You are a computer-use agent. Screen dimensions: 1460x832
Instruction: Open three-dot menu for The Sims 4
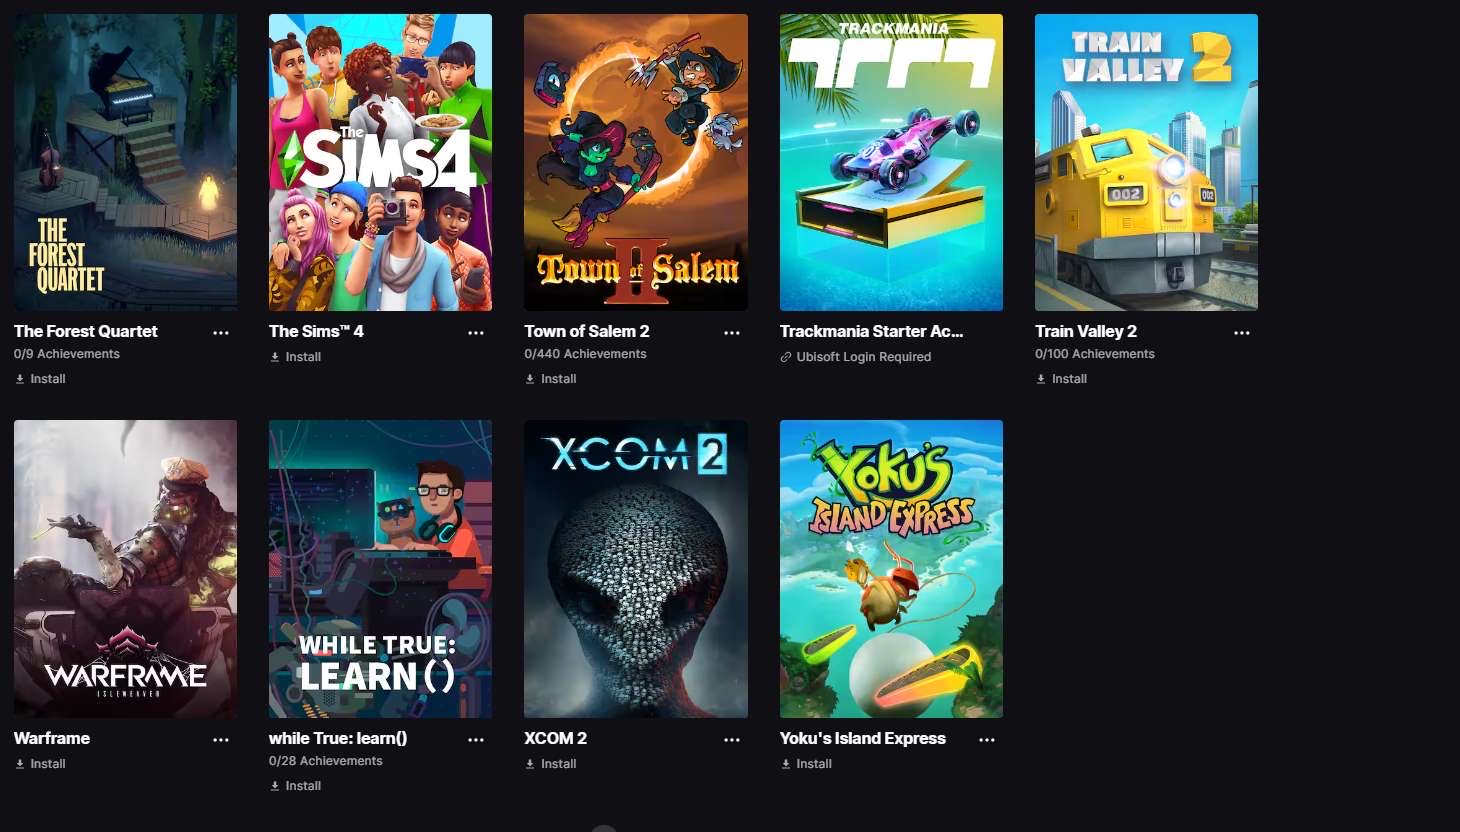(476, 333)
